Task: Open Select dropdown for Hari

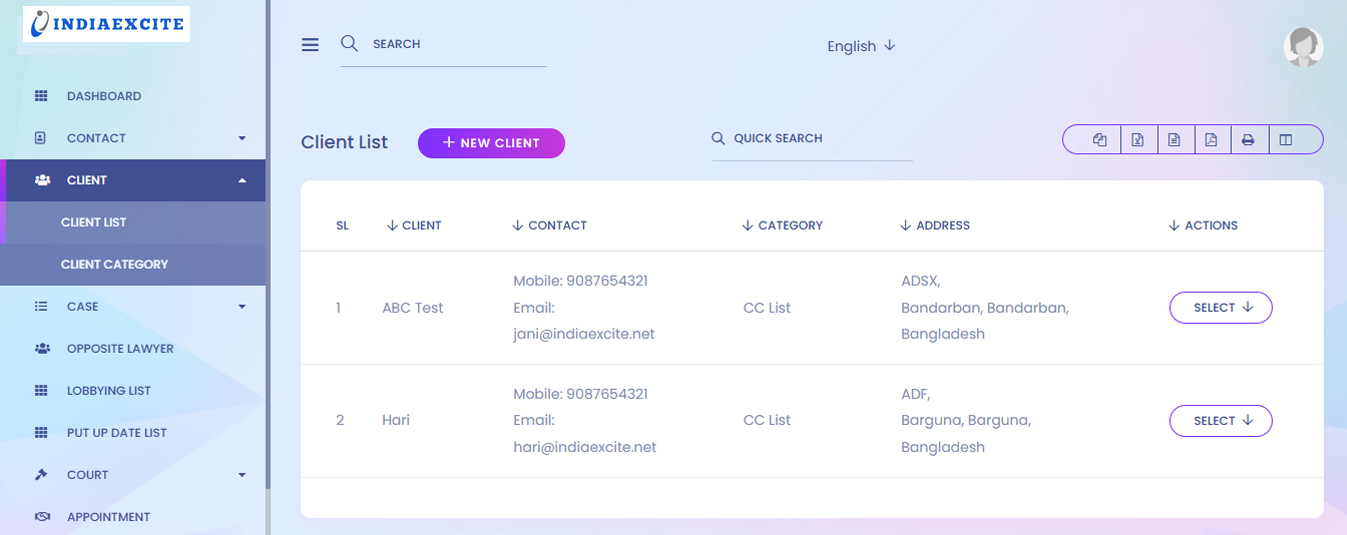Action: (1220, 421)
